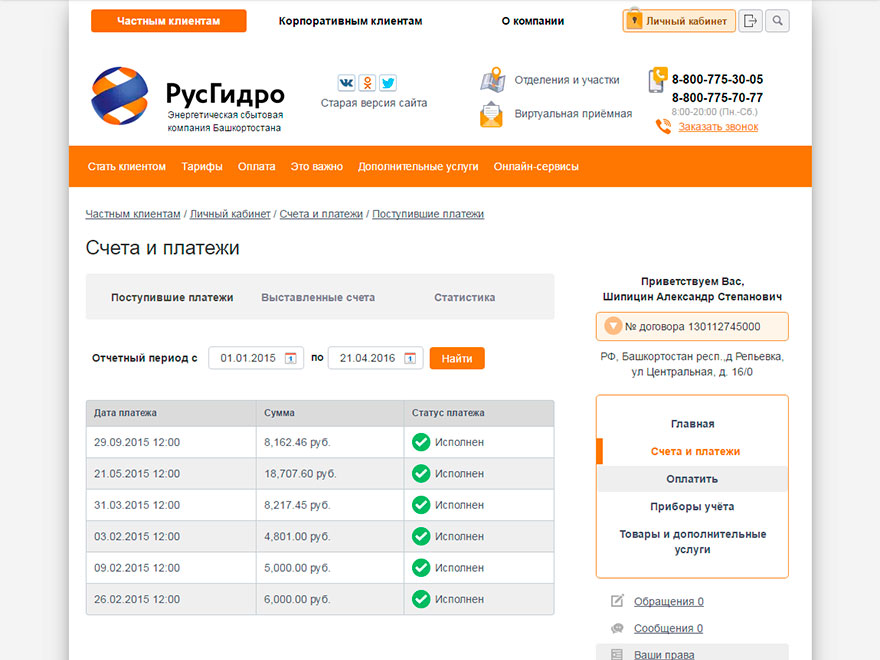Select the Корпоративным клиентам top tab

(350, 21)
